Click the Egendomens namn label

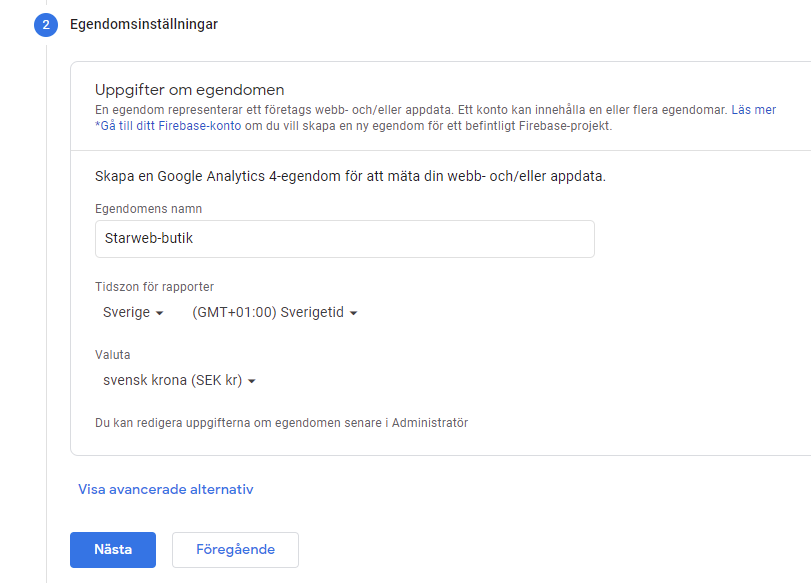point(148,209)
